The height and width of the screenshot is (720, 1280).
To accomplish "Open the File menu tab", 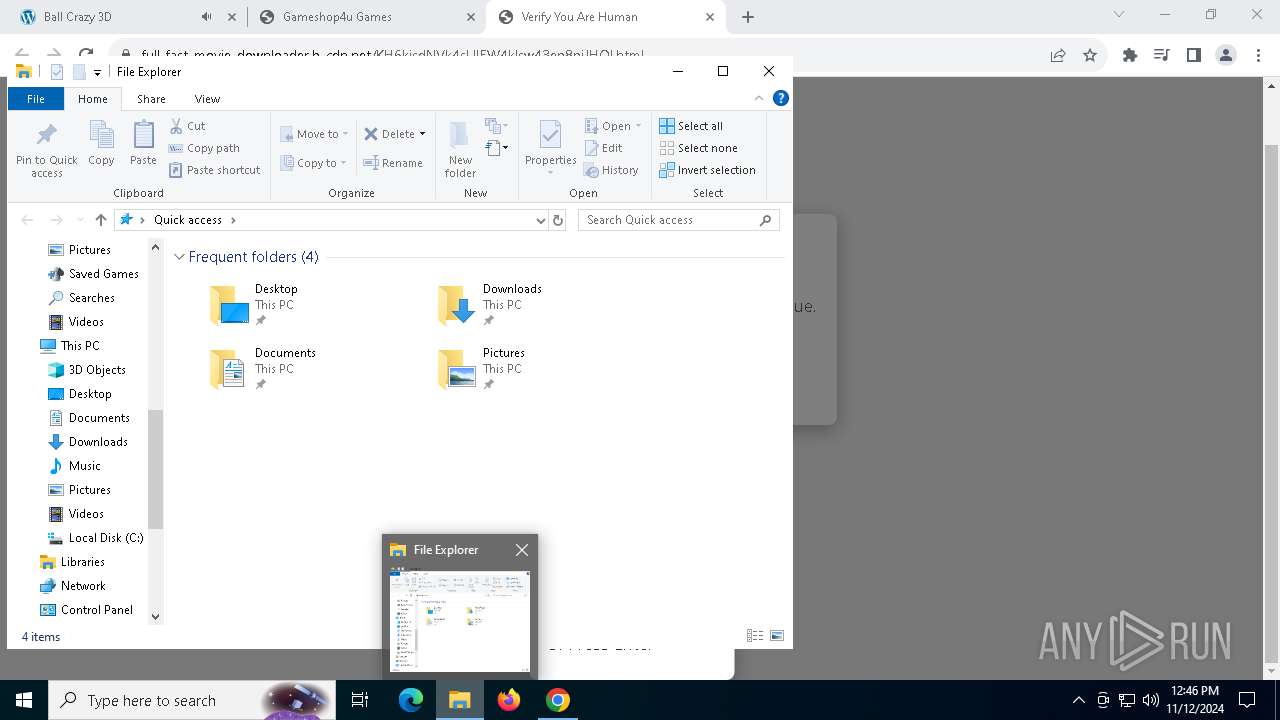I will pos(36,99).
